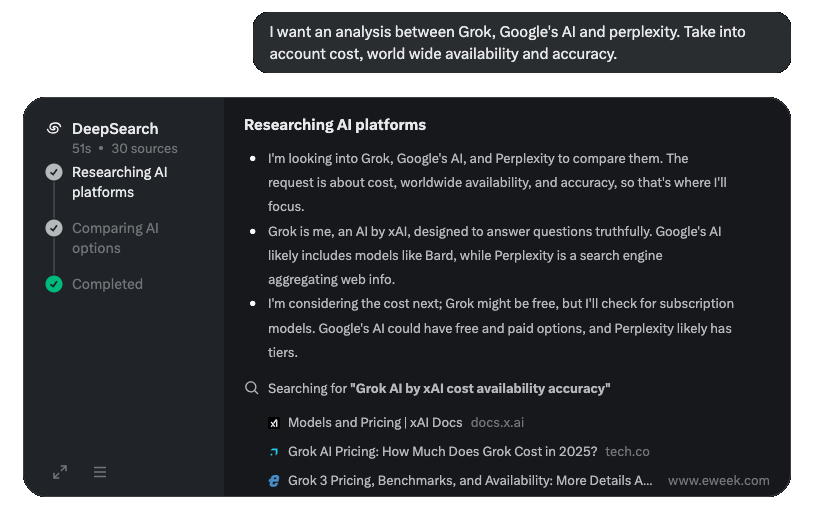Viewport: 824px width, 509px height.
Task: Click the eWeek favicon icon
Action: [274, 481]
